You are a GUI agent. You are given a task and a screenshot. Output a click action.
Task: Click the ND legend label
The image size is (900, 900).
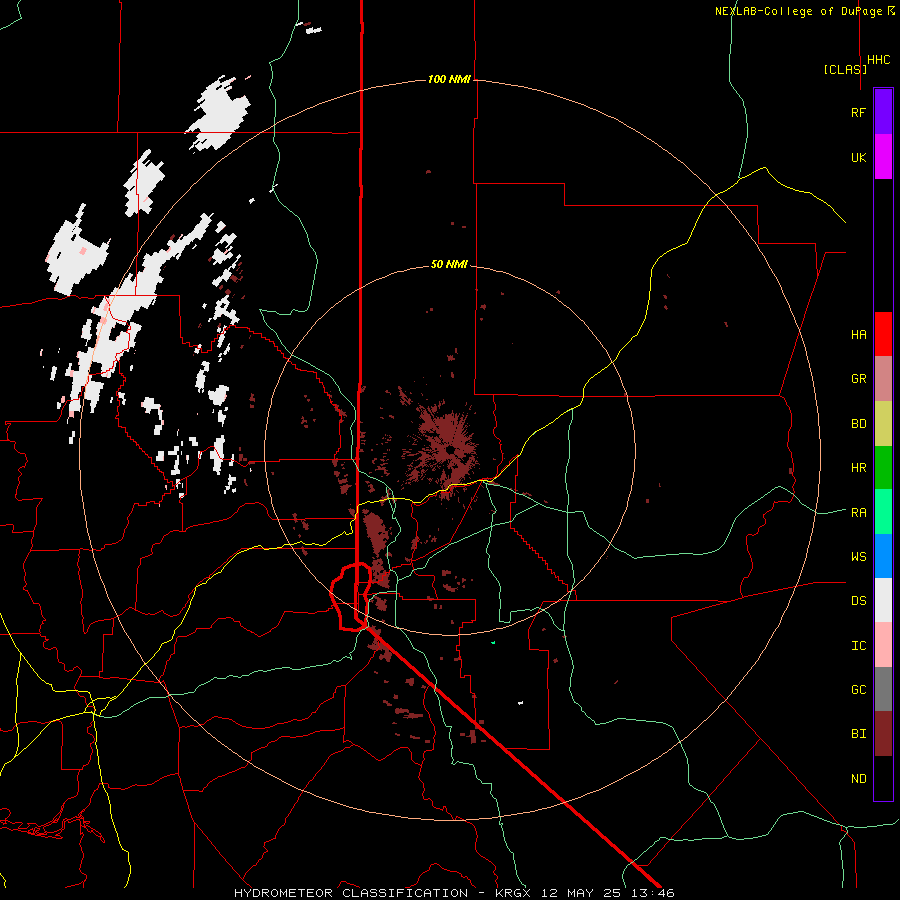pyautogui.click(x=858, y=779)
